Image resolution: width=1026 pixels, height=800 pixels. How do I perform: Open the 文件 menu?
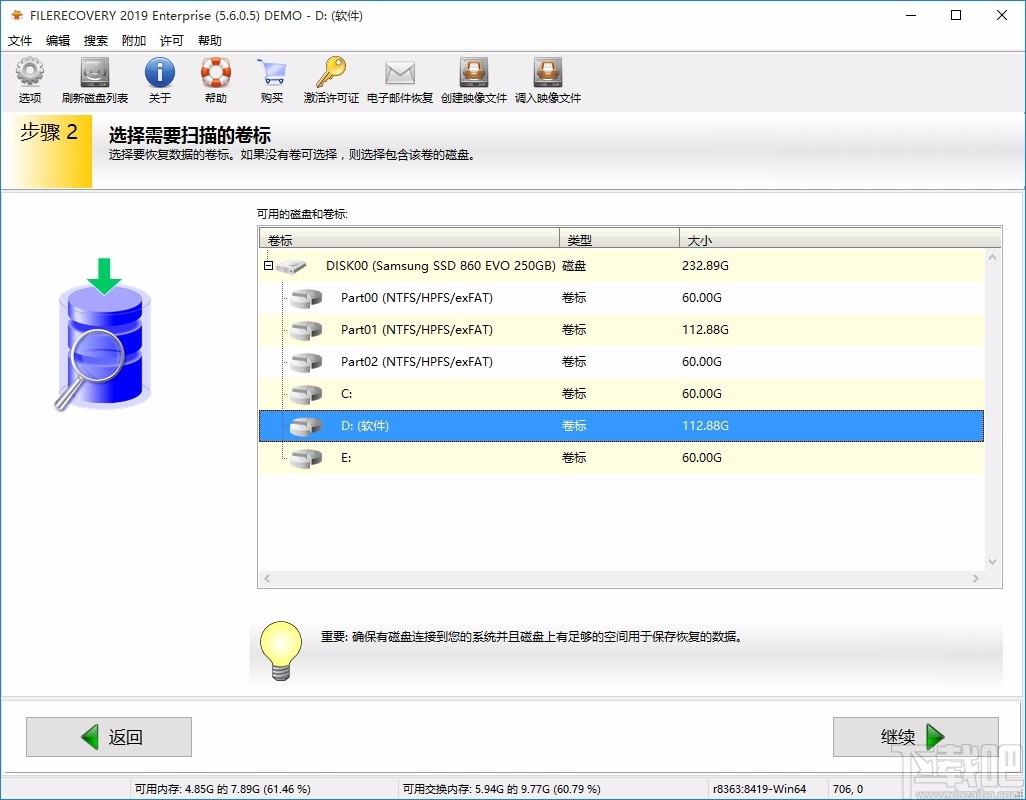point(20,41)
